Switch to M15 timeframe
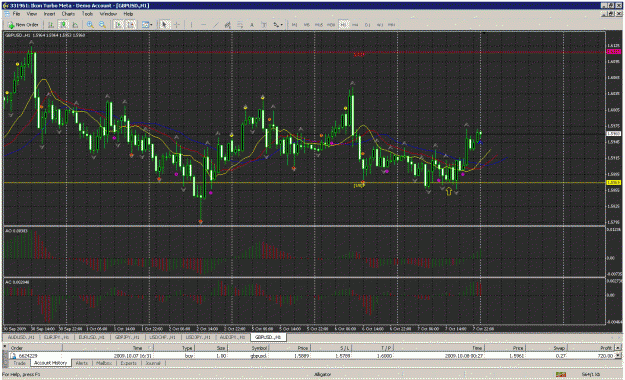 (x=319, y=25)
